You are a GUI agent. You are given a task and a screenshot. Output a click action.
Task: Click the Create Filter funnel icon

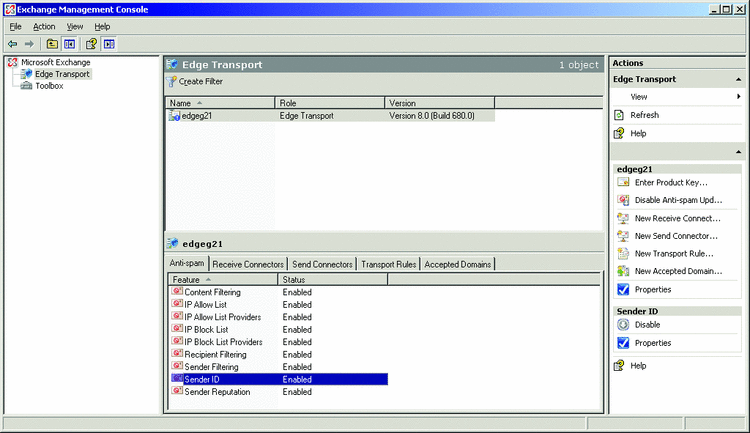click(x=171, y=82)
